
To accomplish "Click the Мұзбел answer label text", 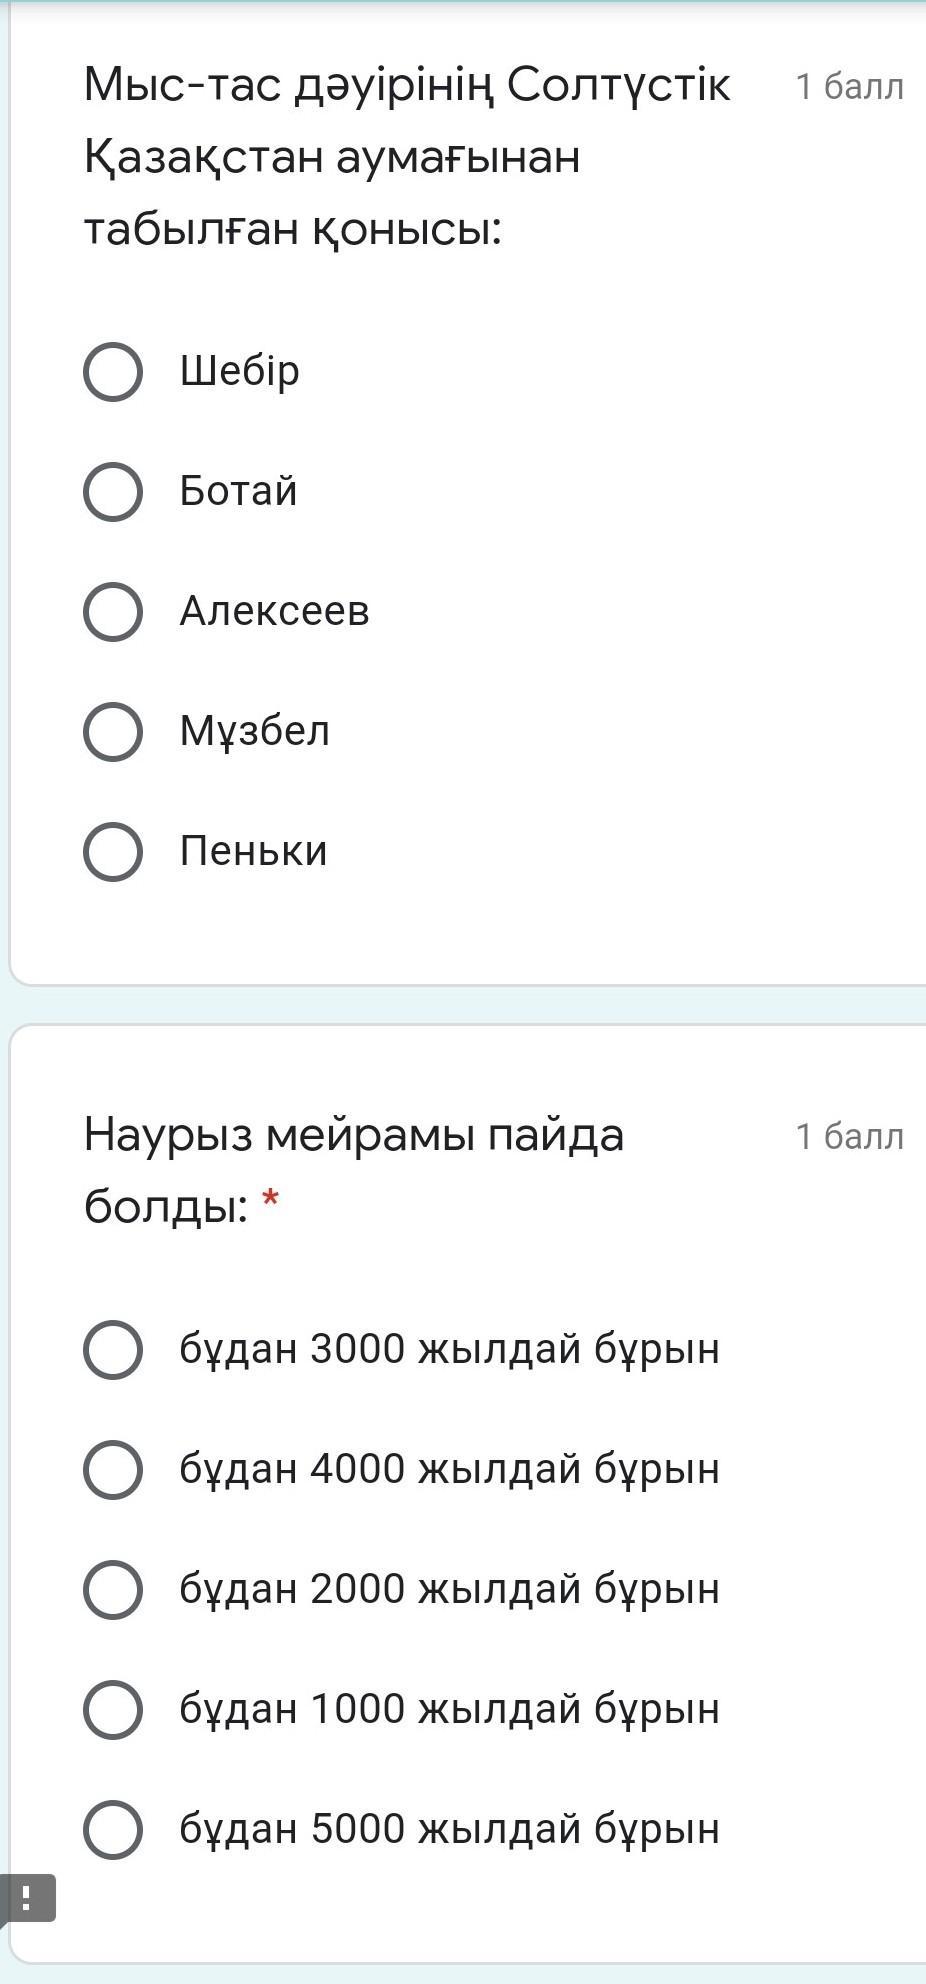I will (255, 731).
